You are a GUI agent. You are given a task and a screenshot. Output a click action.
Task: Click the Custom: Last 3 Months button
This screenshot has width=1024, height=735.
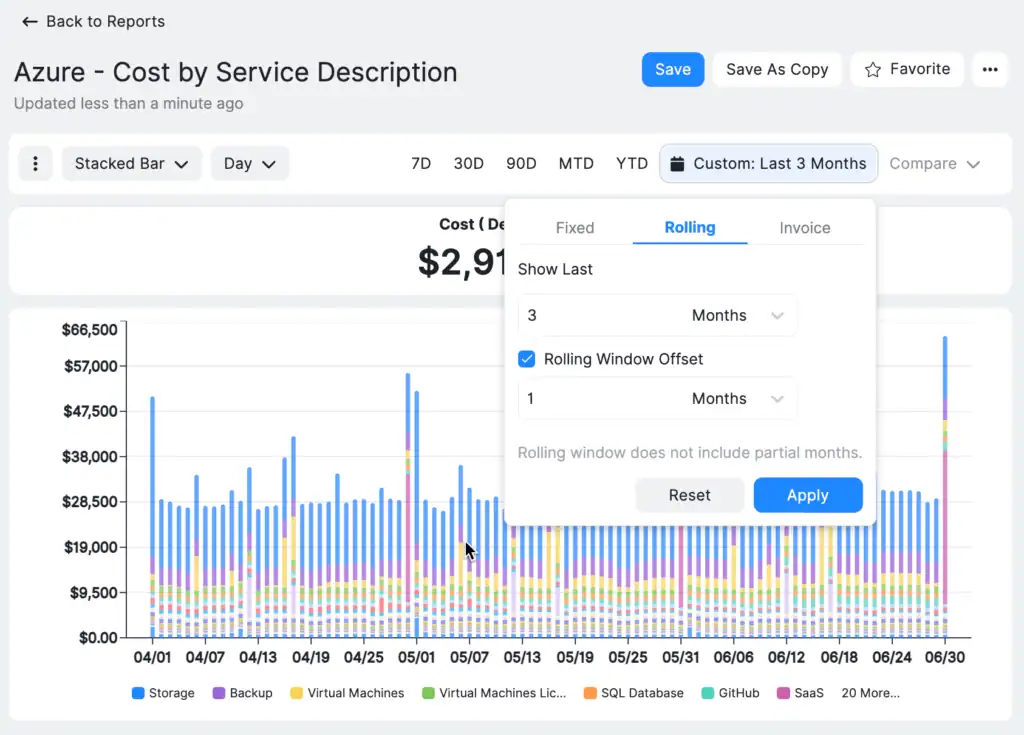pyautogui.click(x=769, y=163)
